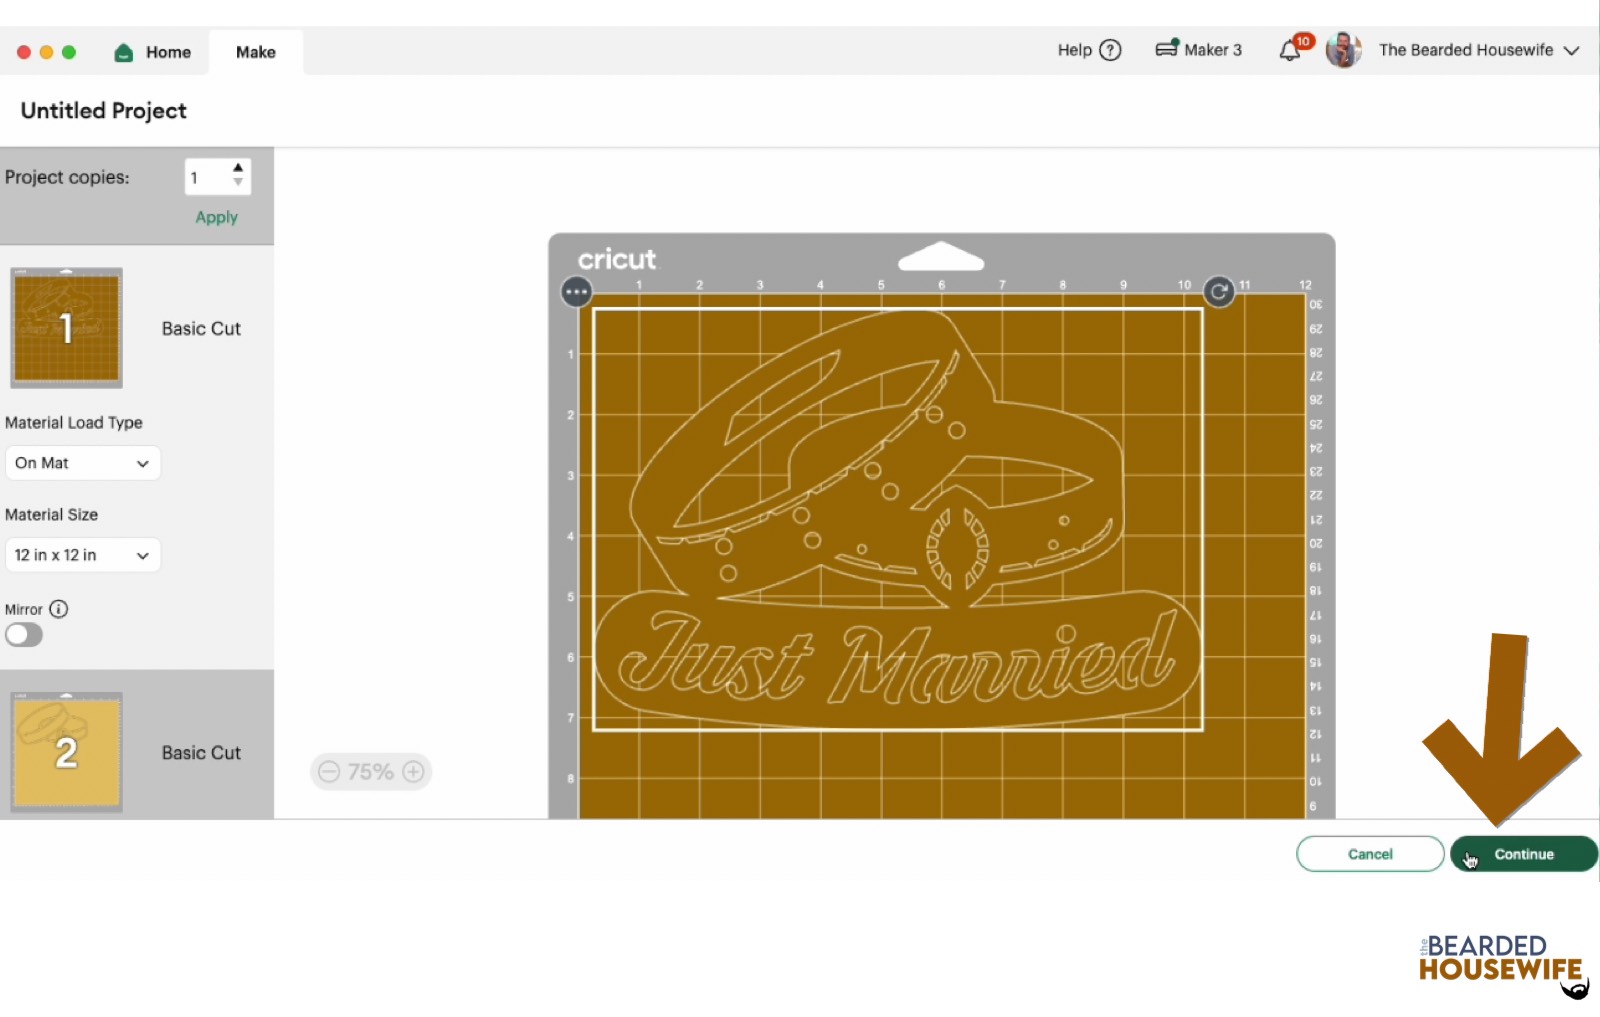Decrease project copies with down arrow
1600x1017 pixels.
(238, 183)
